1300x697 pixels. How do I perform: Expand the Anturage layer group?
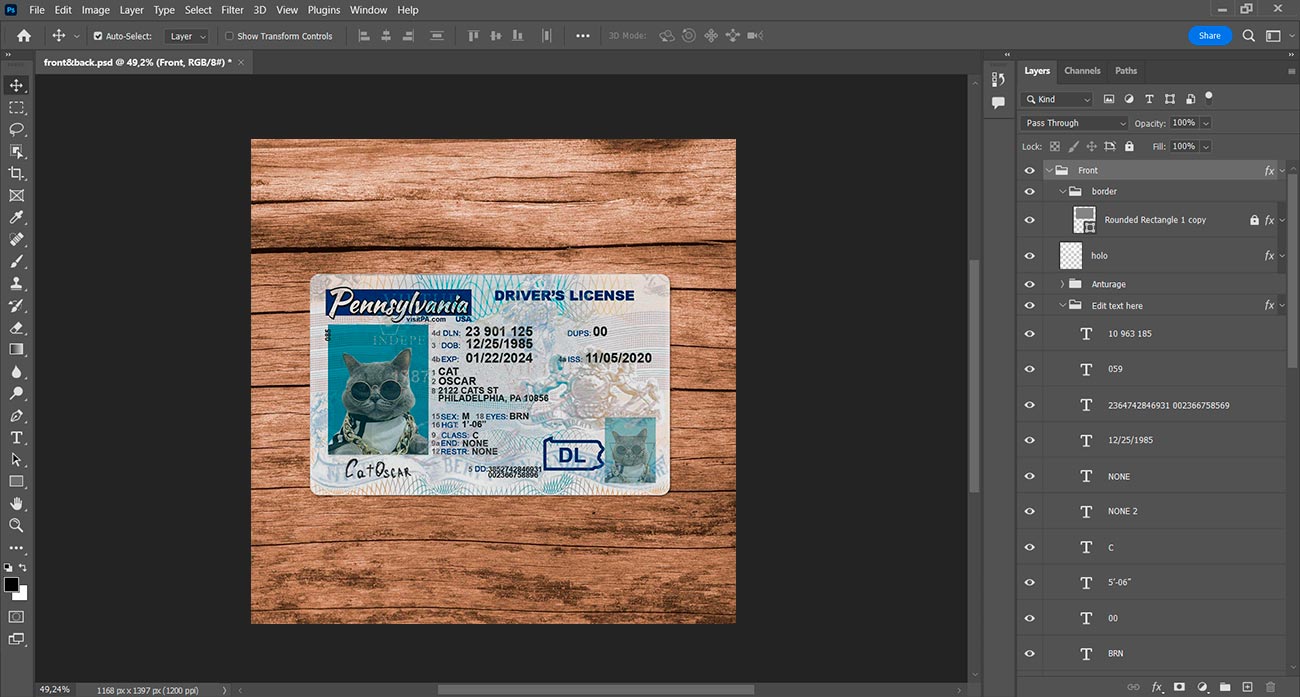(1062, 284)
